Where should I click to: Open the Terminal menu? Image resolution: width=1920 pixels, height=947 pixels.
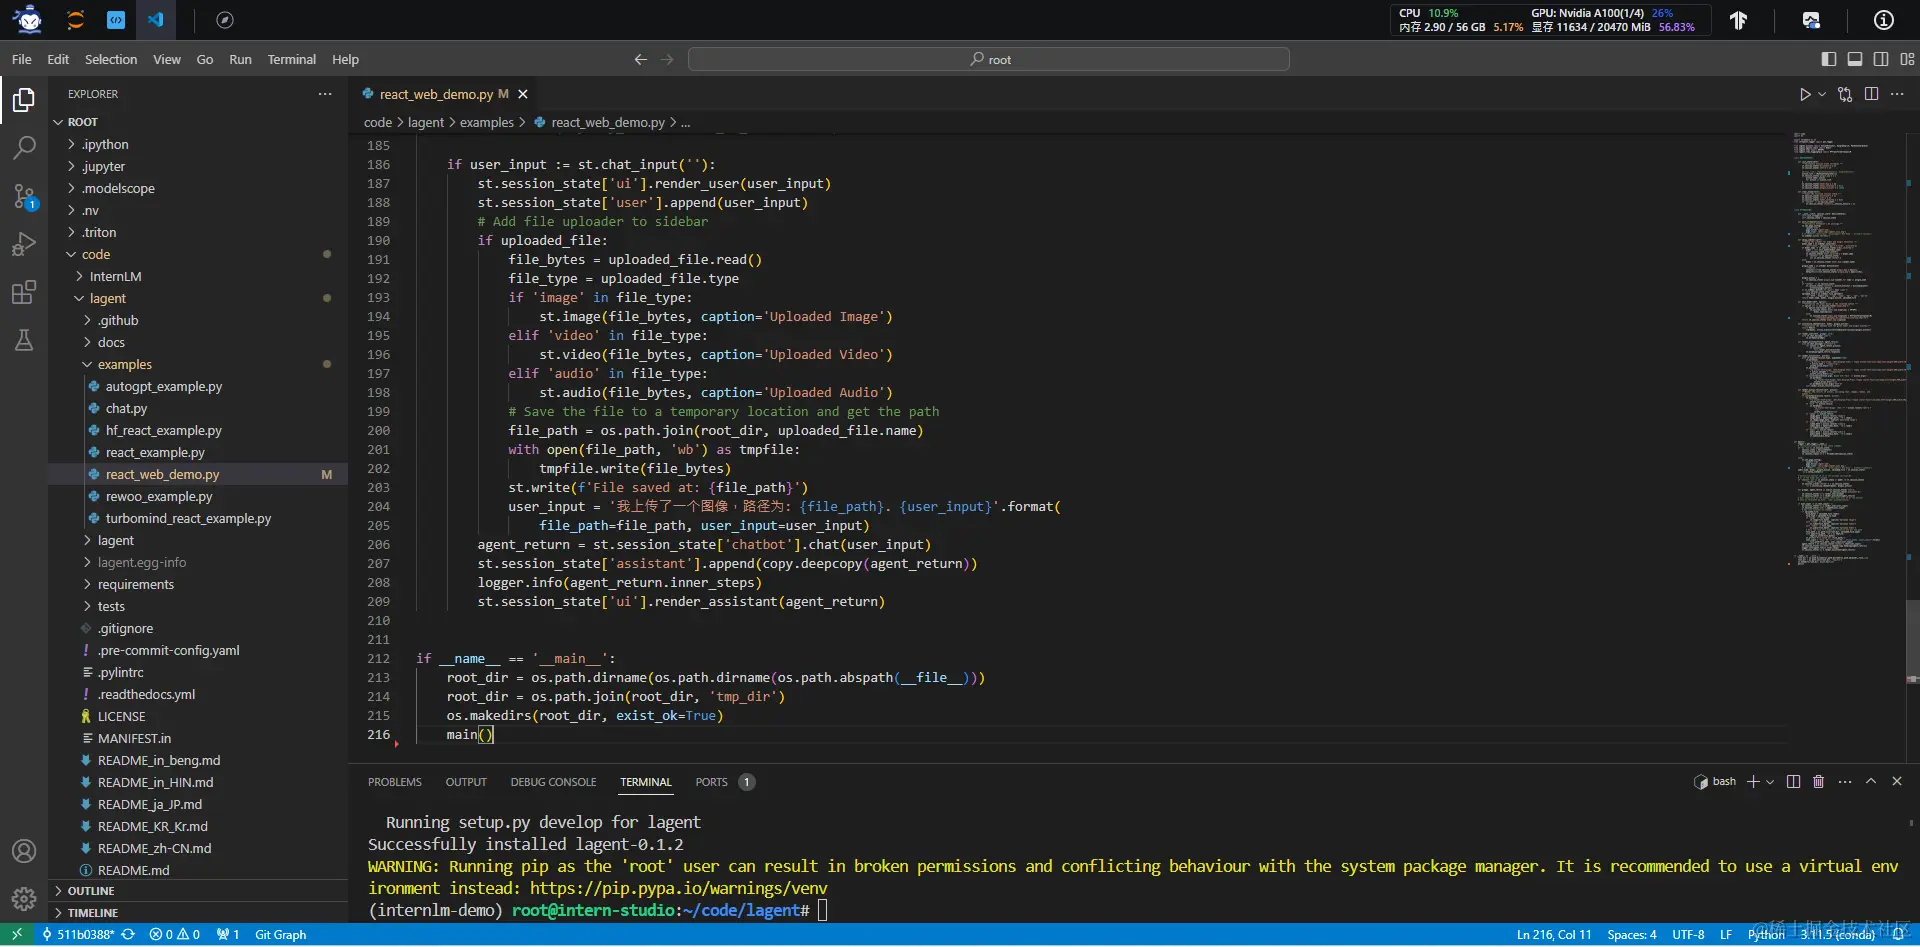291,60
